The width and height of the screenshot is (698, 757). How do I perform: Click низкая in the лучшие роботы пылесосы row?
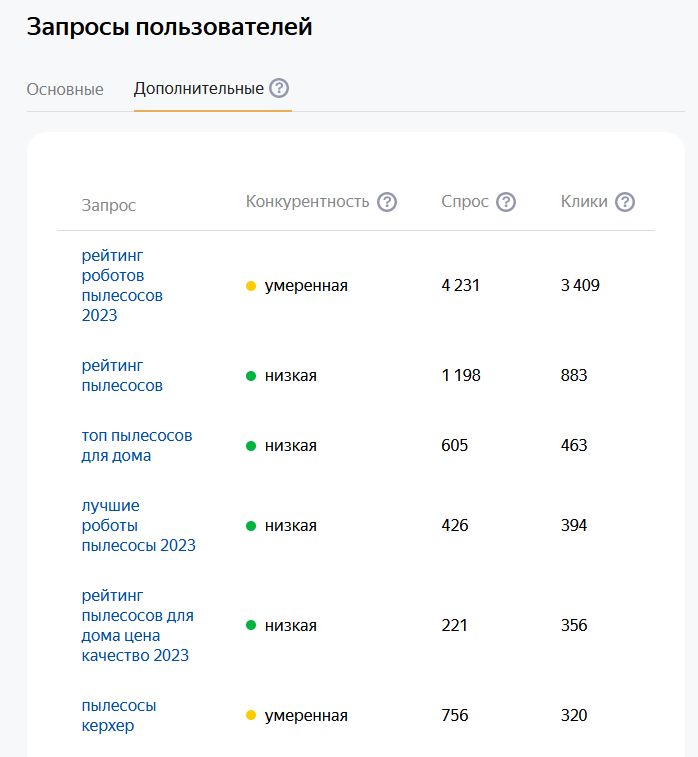291,525
